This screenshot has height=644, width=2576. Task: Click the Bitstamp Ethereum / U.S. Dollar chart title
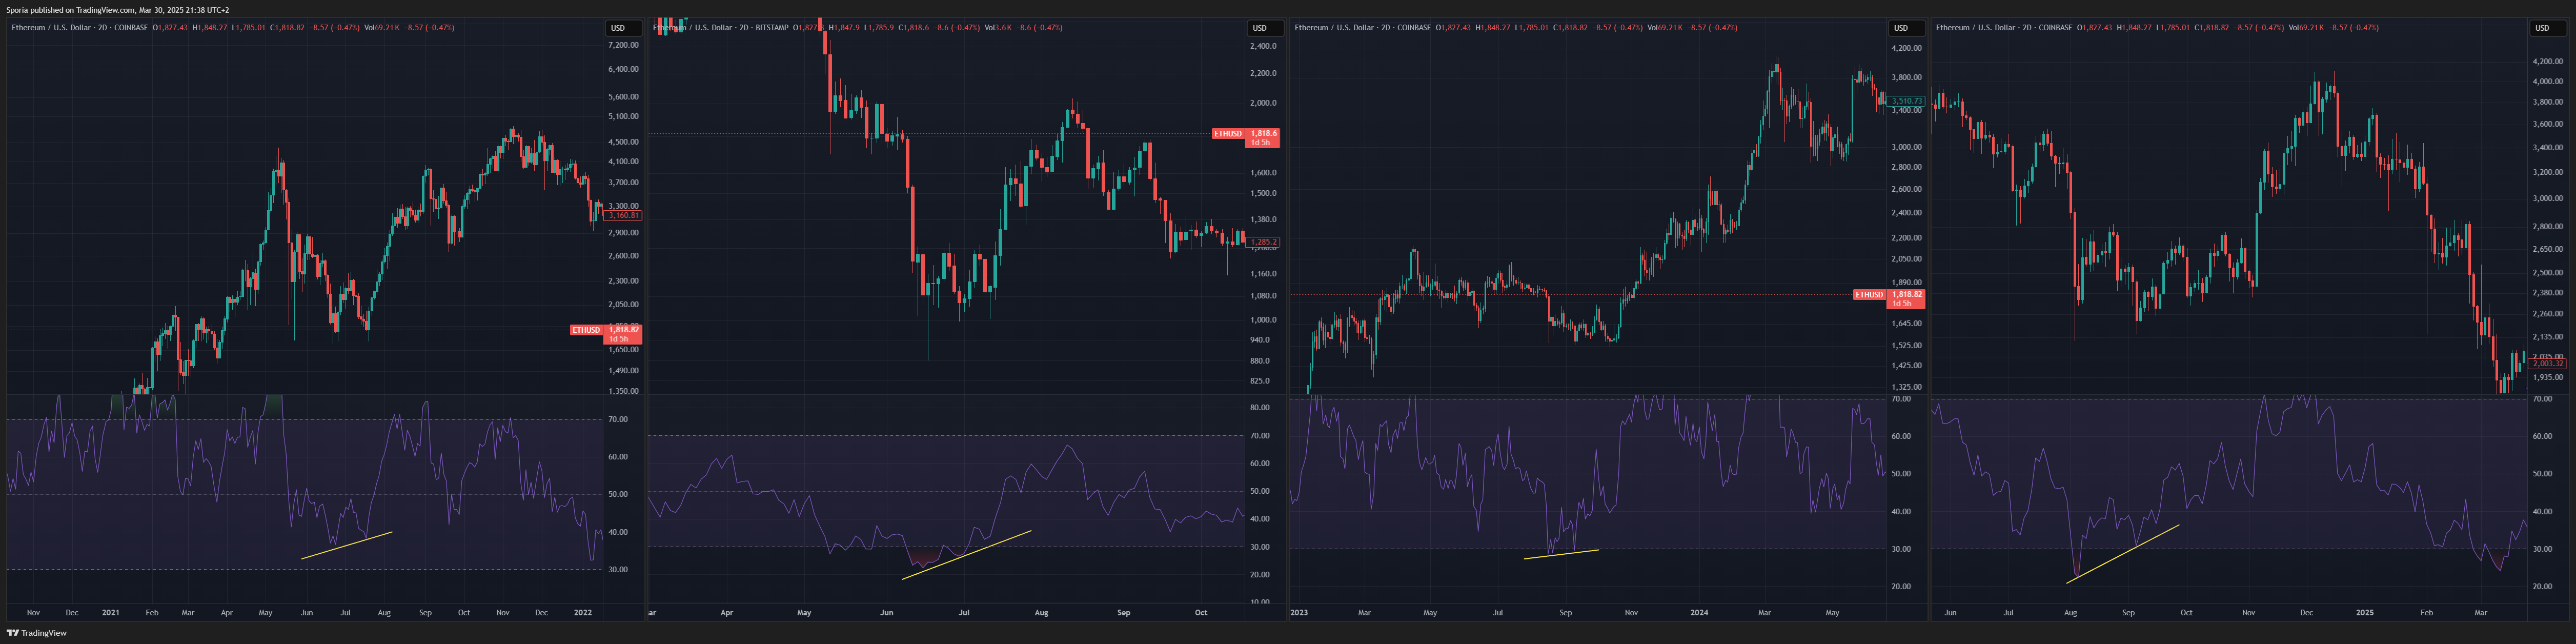[720, 28]
